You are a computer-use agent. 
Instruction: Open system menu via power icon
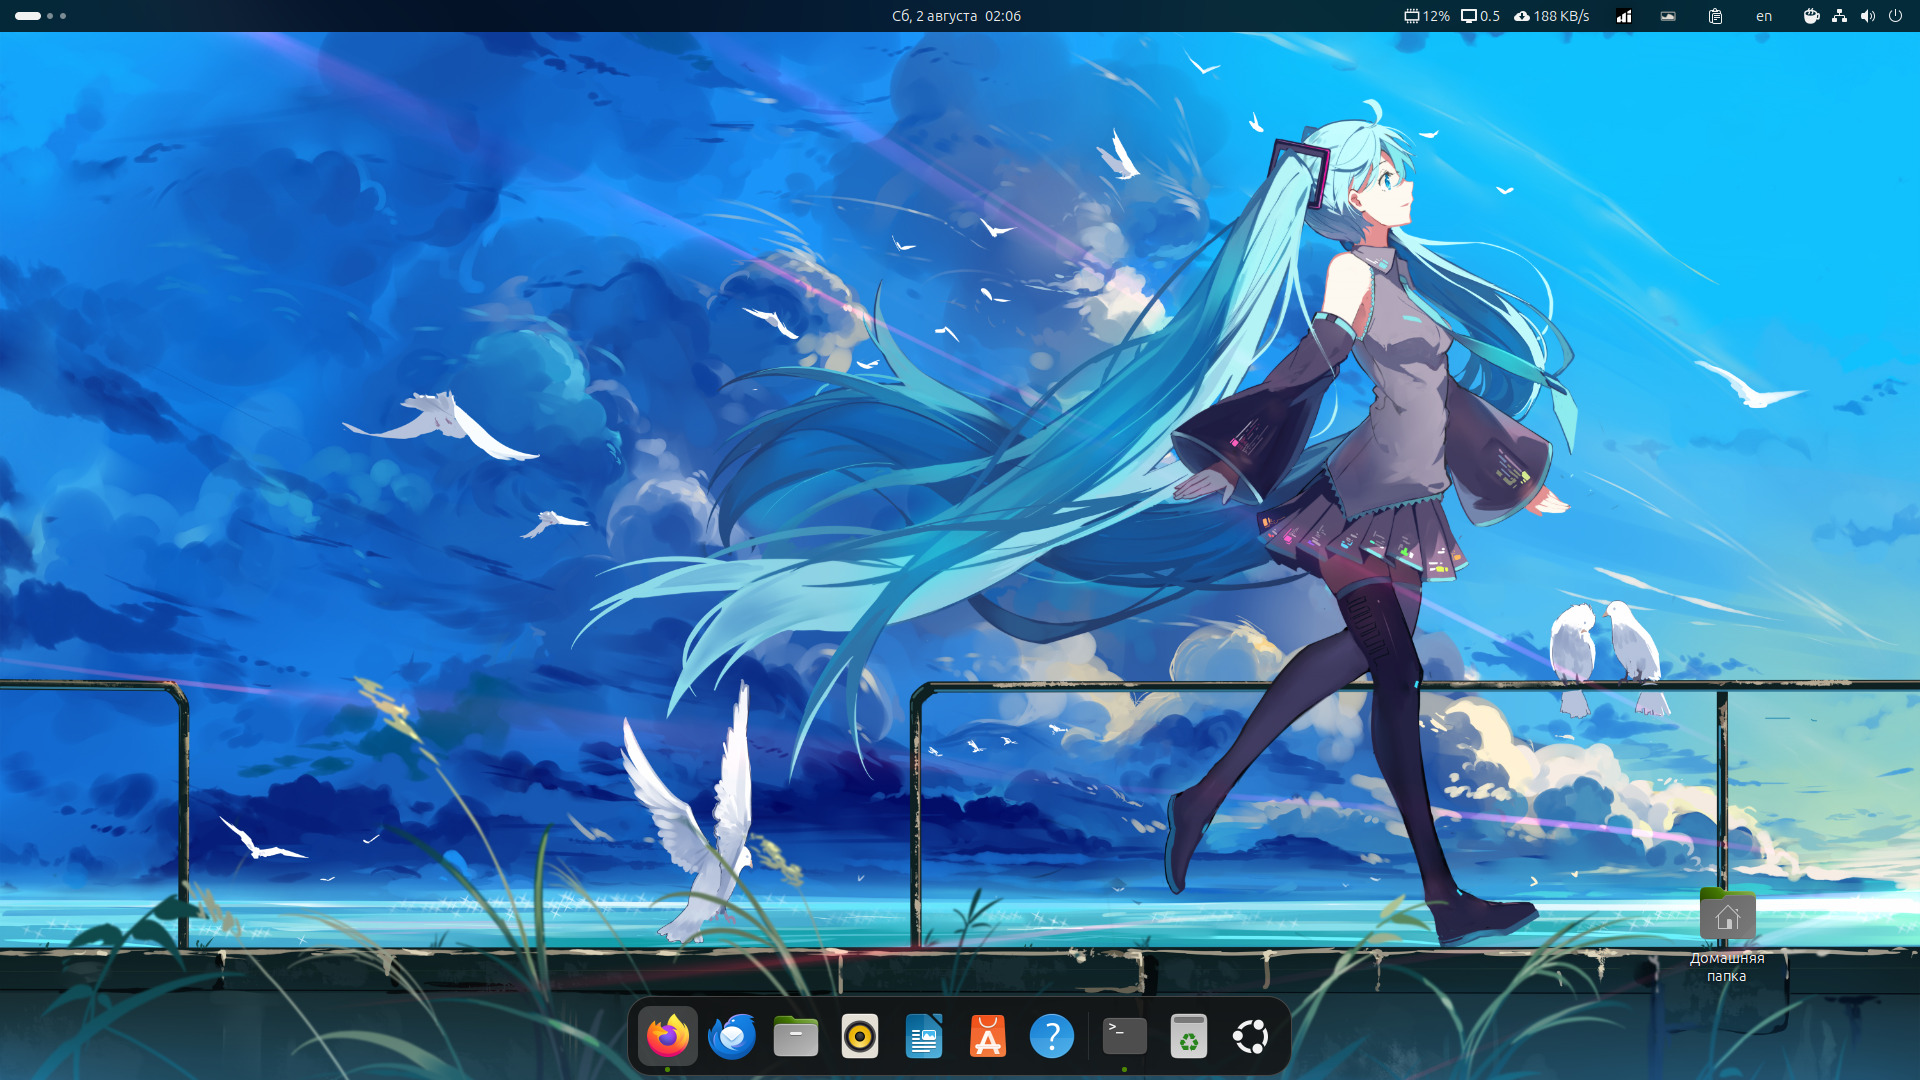pos(1895,16)
